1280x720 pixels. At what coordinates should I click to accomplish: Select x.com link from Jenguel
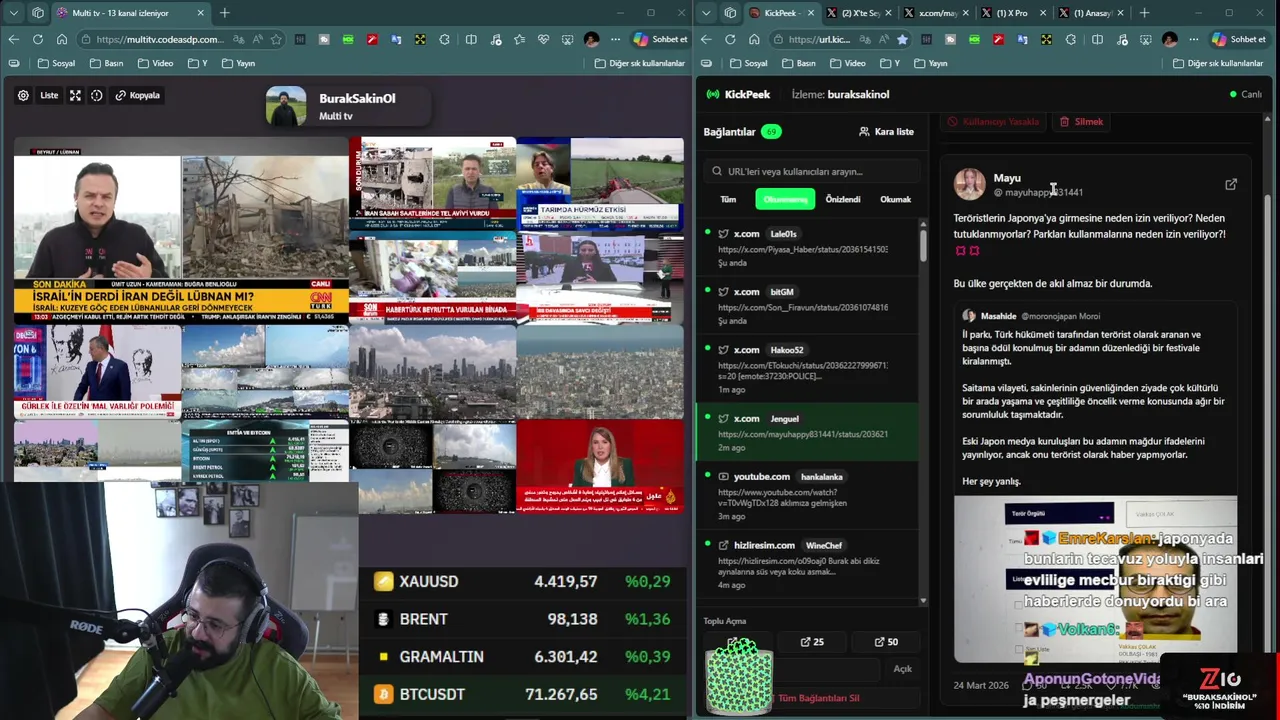tap(809, 432)
